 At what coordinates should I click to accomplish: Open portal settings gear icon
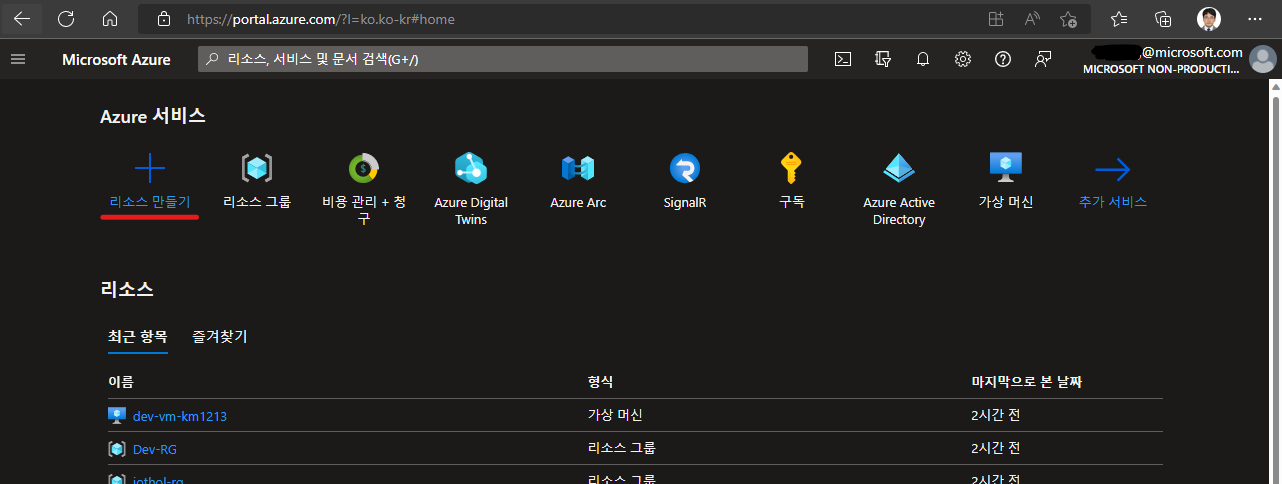(x=963, y=59)
